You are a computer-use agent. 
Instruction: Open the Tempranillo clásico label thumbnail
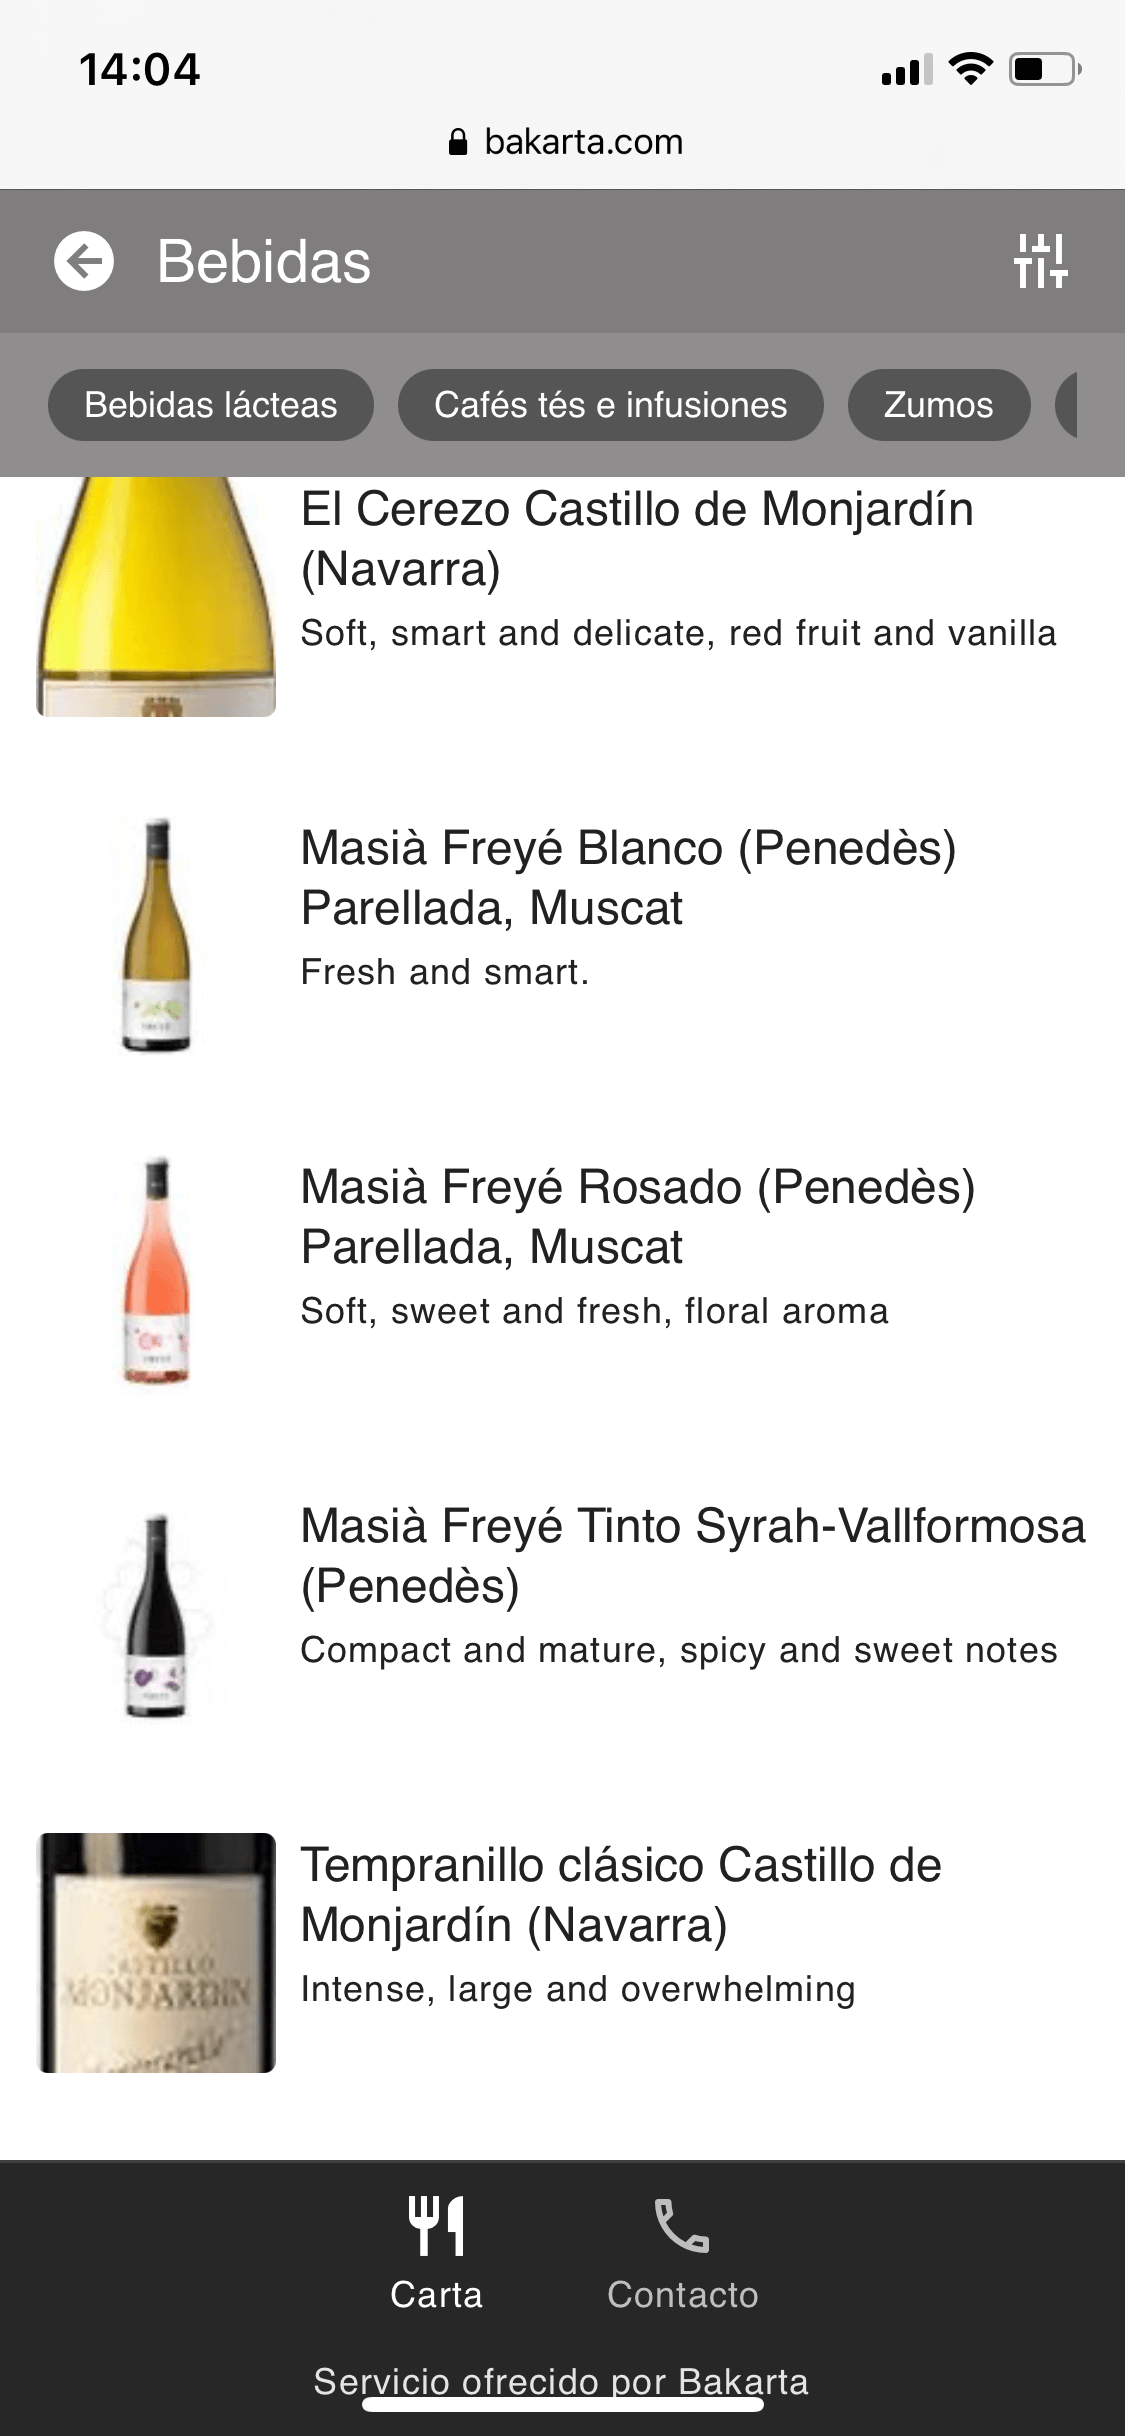point(156,1952)
